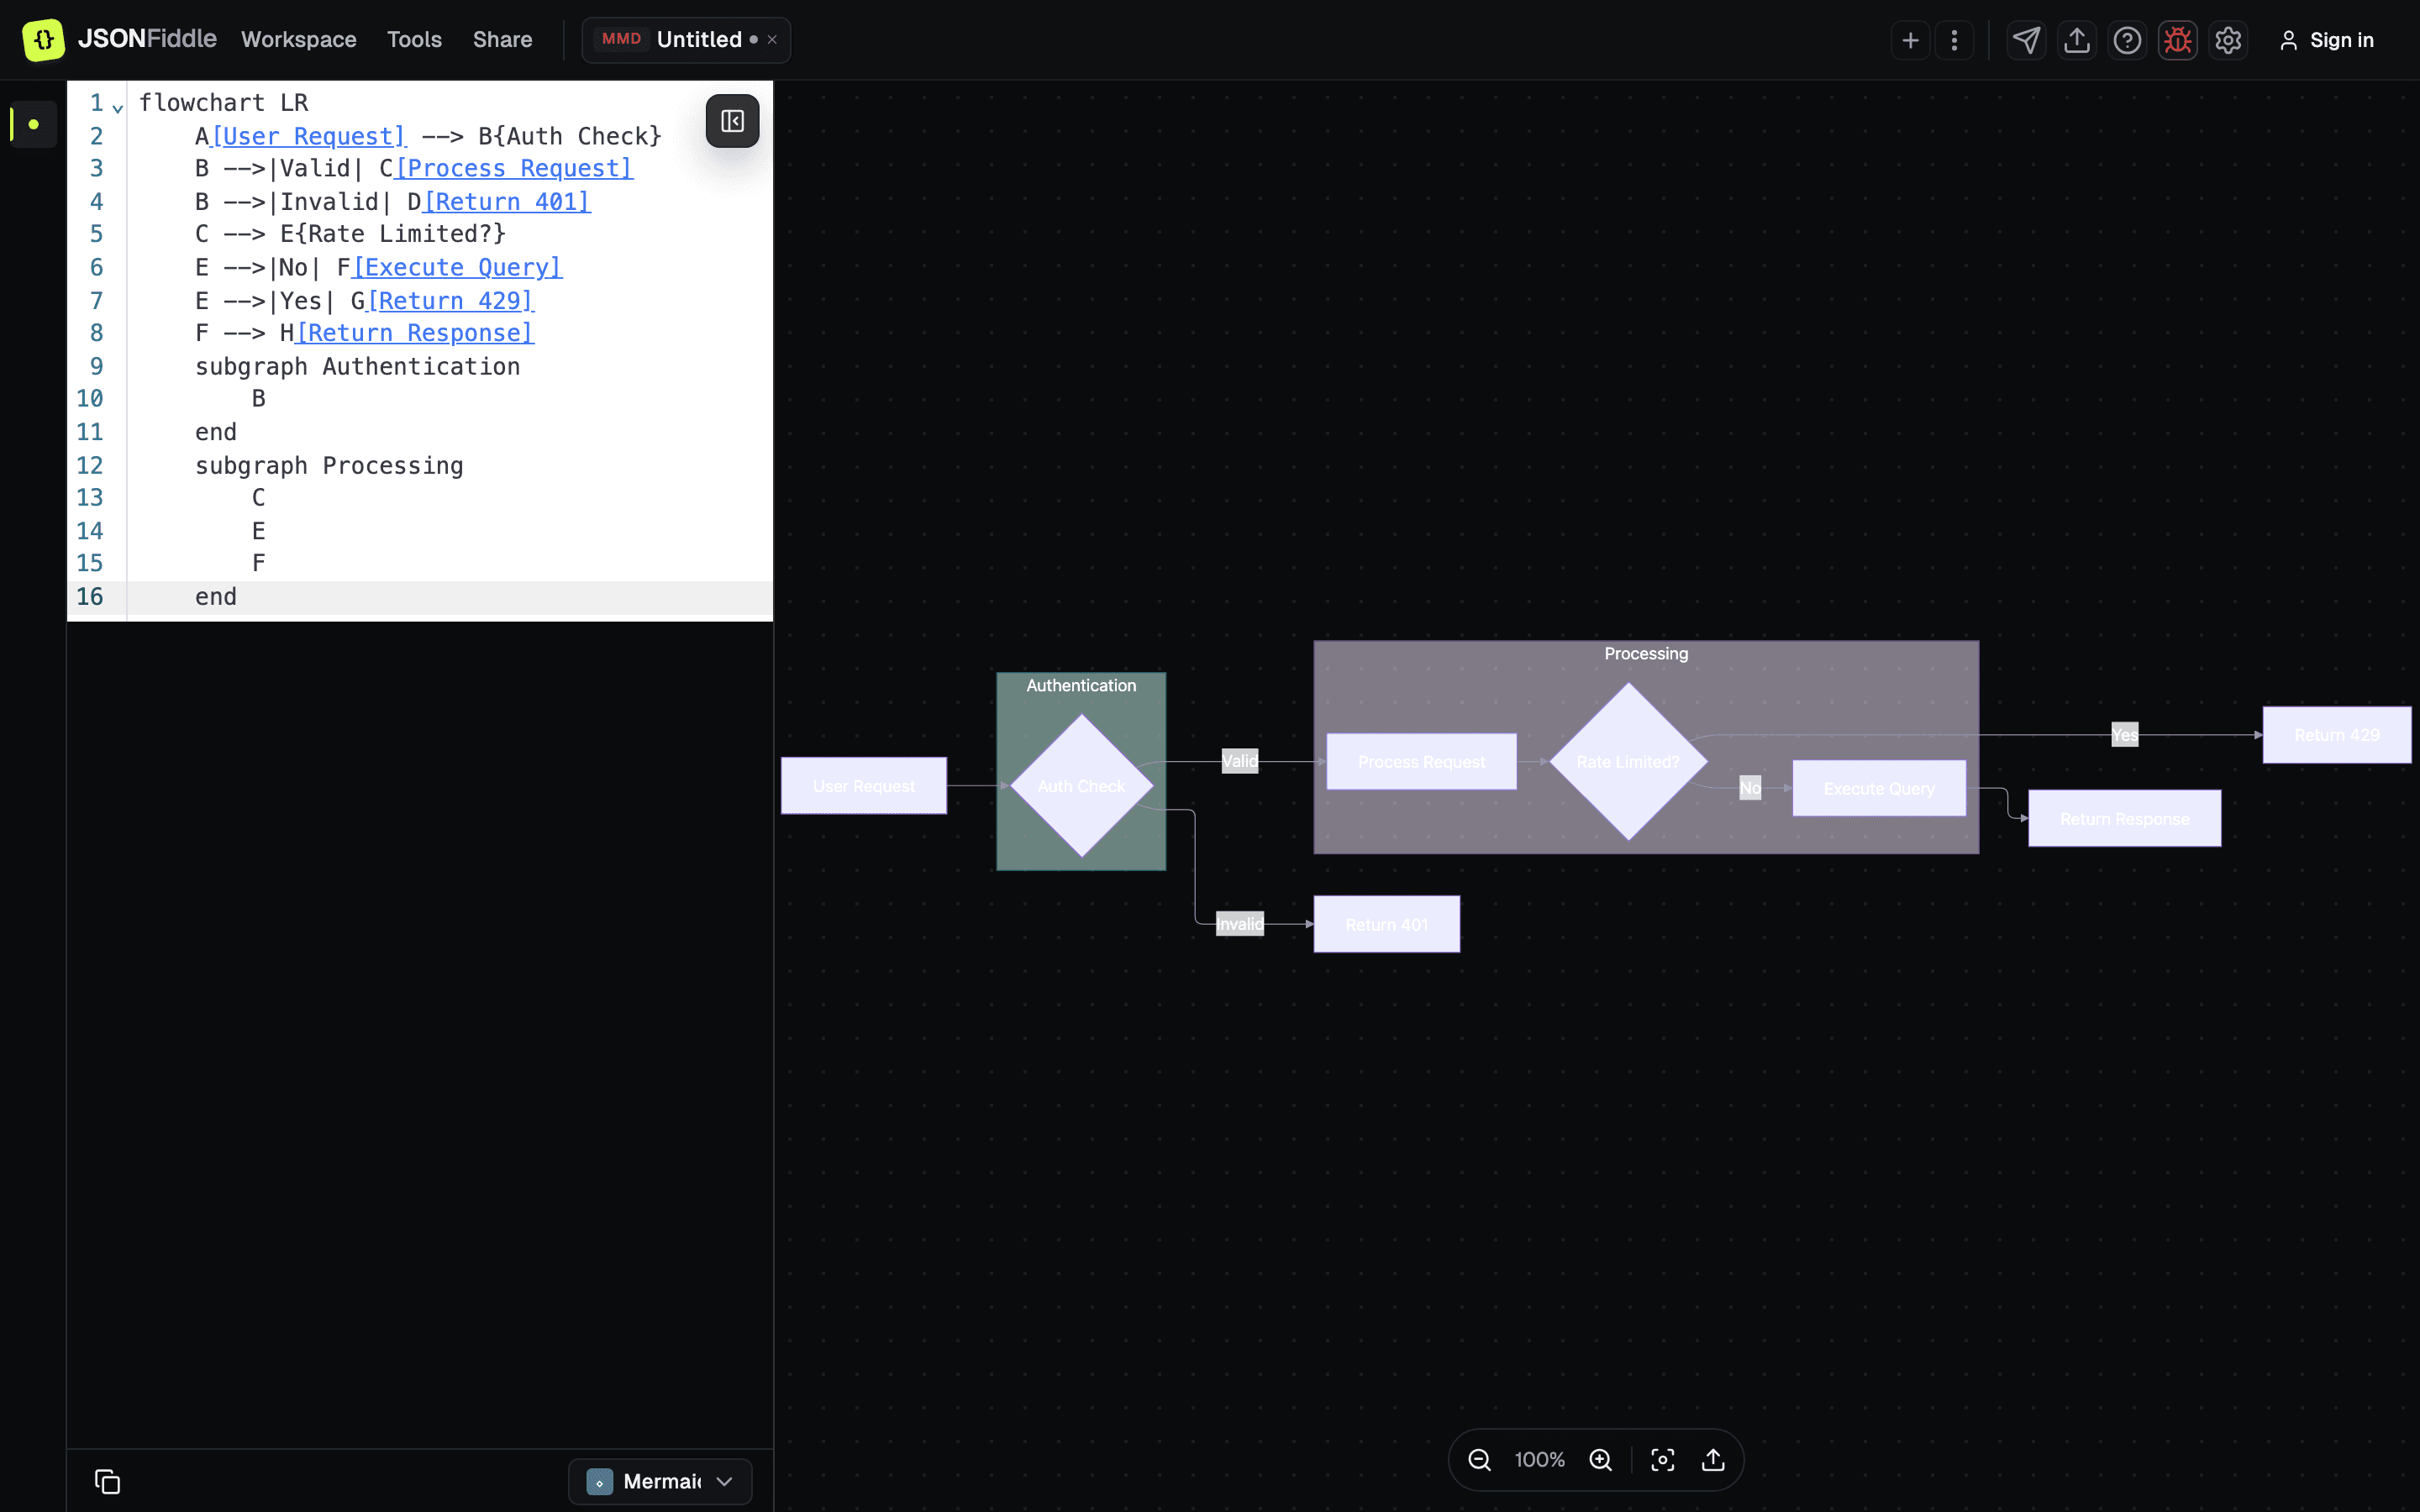Select the Auth Check diamond node
Image resolution: width=2420 pixels, height=1512 pixels.
[x=1082, y=786]
